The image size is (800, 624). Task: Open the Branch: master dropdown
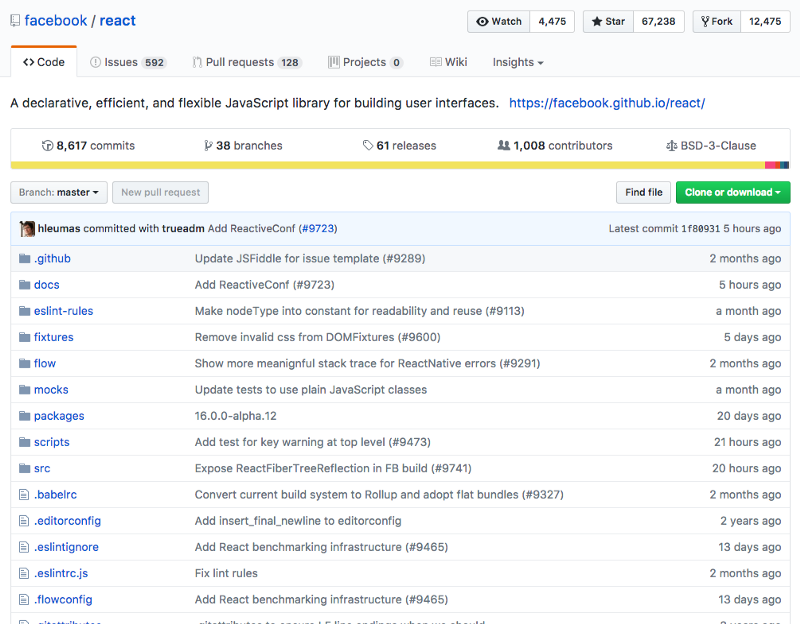[59, 192]
